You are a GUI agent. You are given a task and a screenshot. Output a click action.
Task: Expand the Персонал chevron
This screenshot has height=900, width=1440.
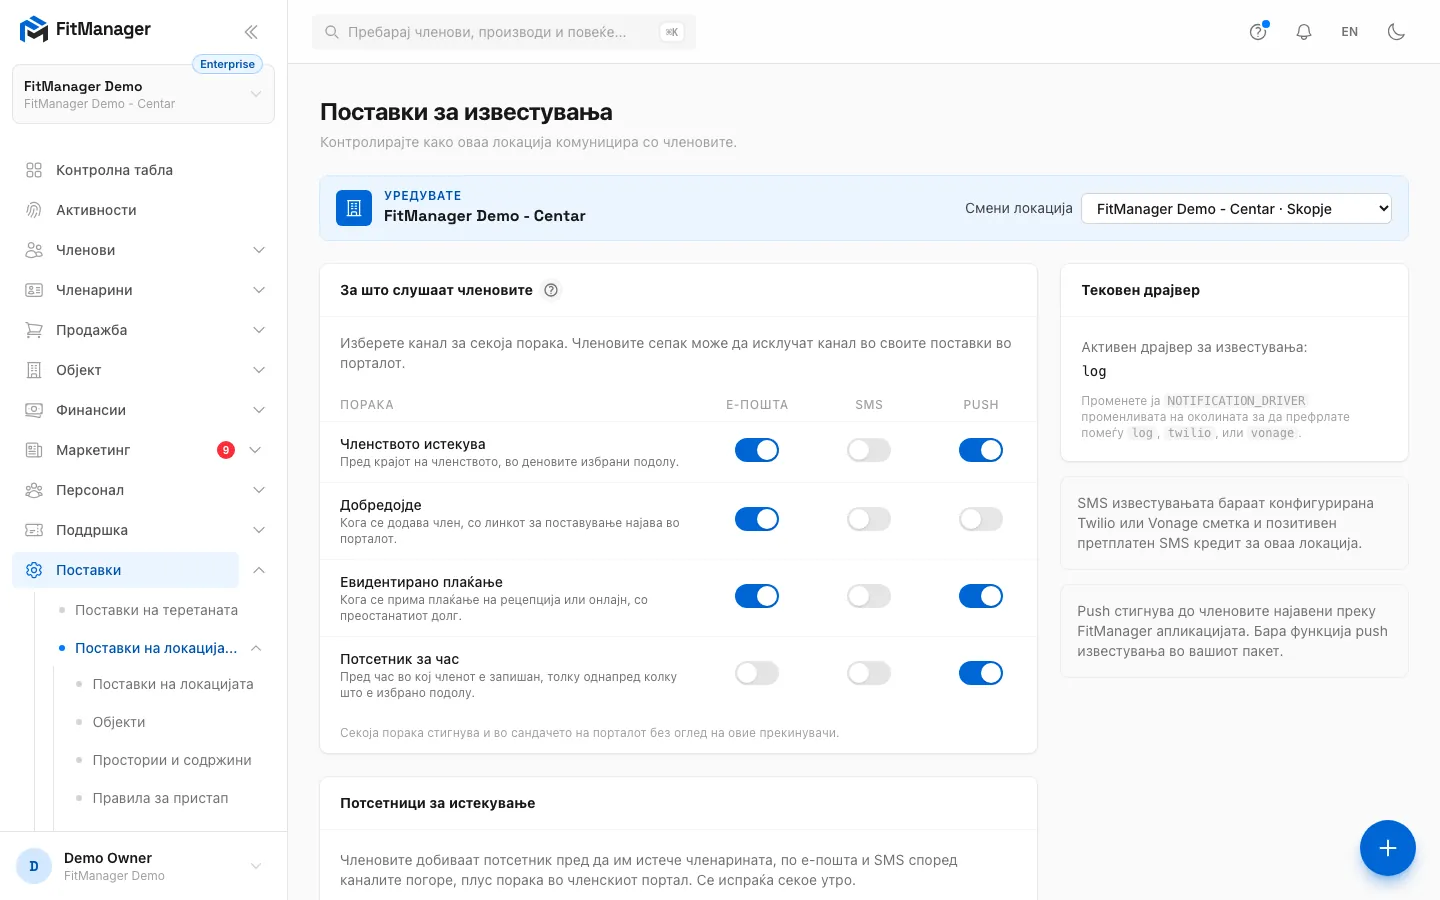pos(259,490)
